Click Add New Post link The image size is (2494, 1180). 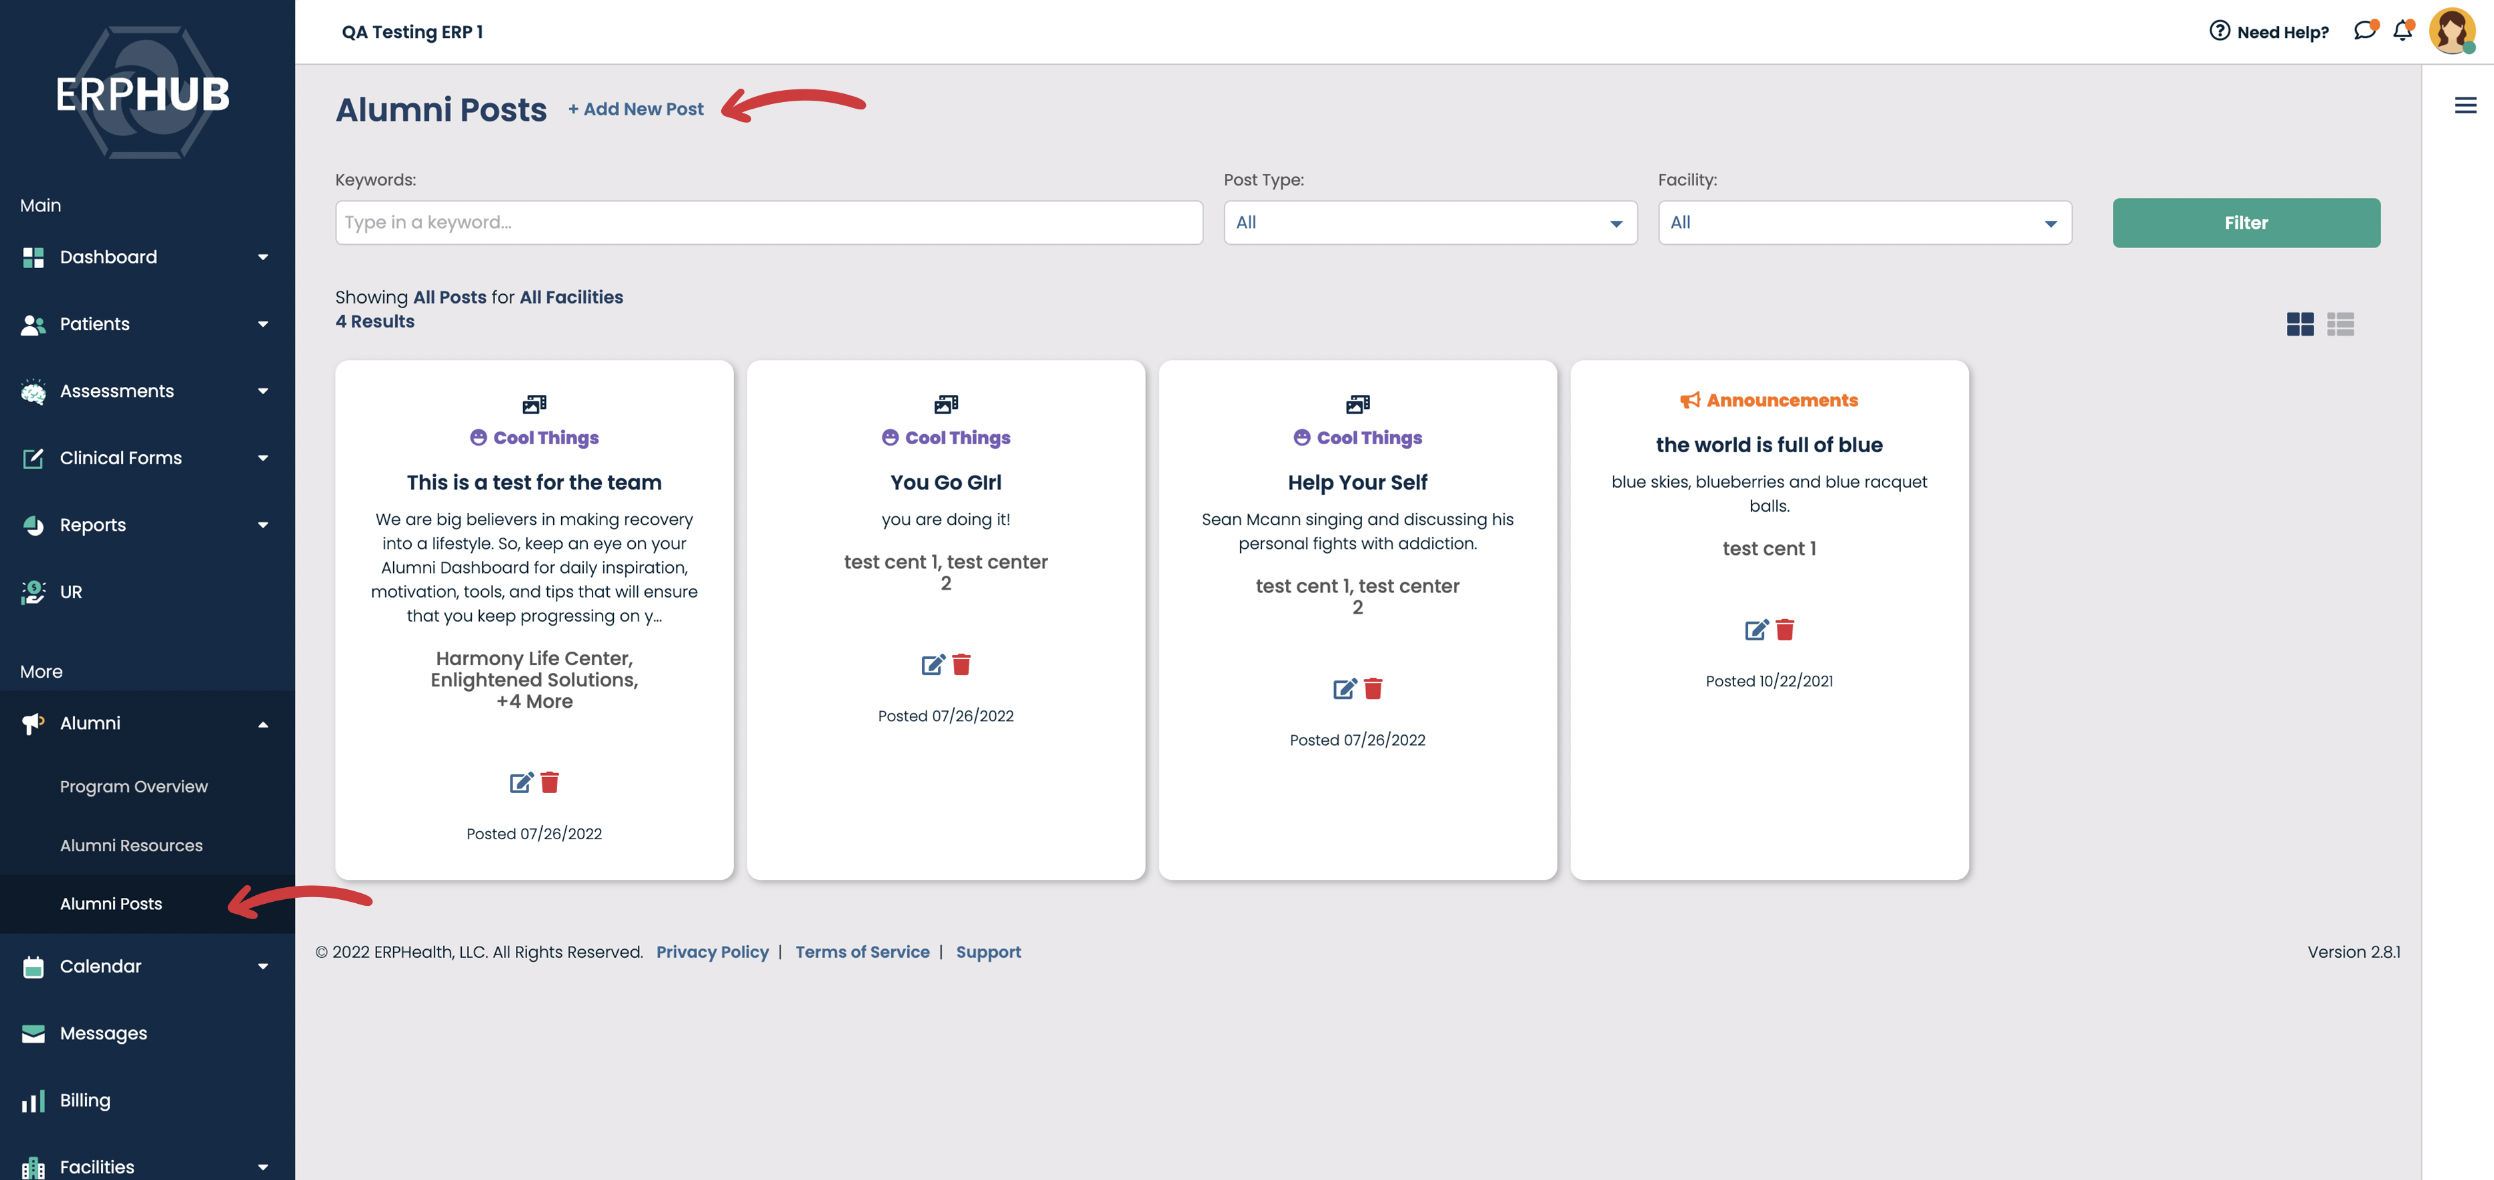(x=635, y=109)
